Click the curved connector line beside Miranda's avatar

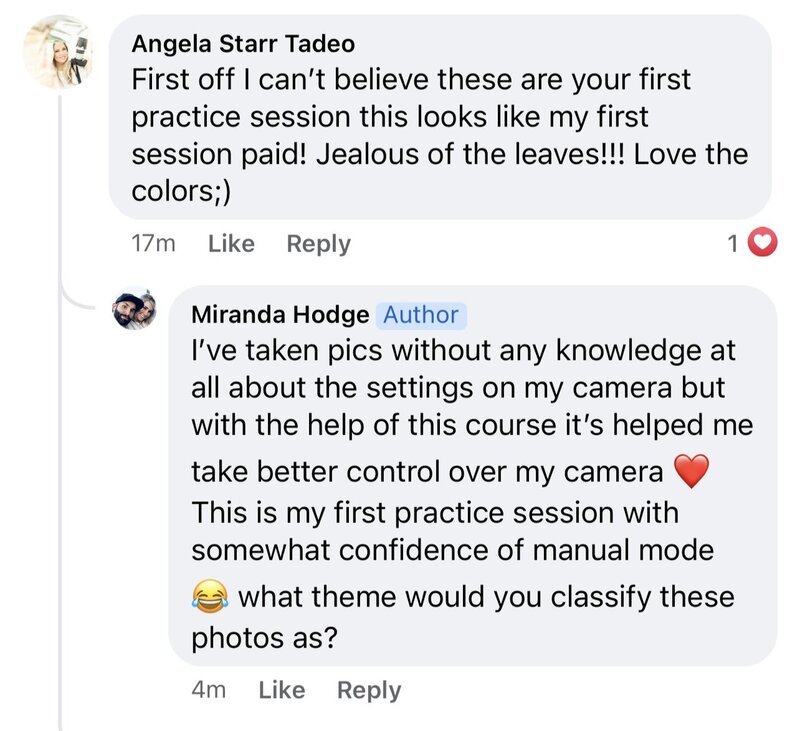pyautogui.click(x=78, y=300)
